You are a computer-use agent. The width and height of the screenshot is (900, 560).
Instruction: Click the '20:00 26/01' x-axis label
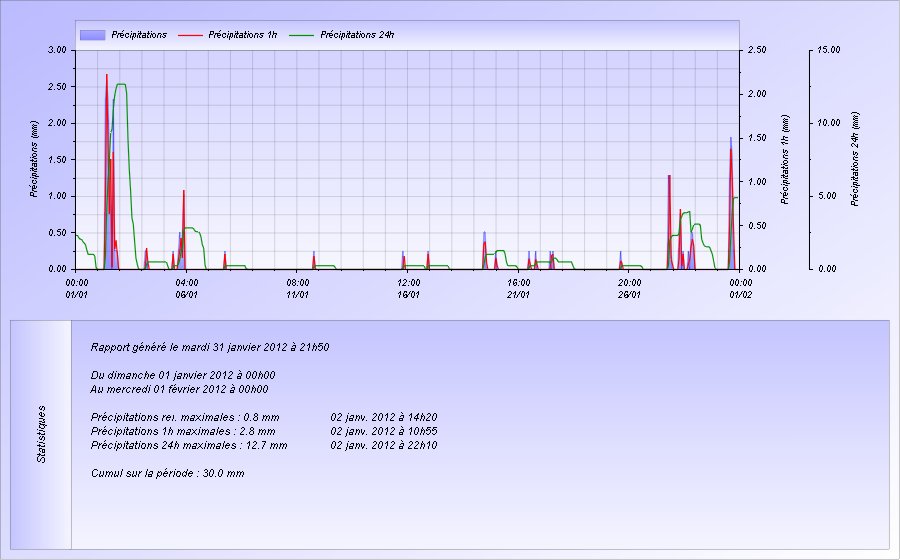point(629,289)
